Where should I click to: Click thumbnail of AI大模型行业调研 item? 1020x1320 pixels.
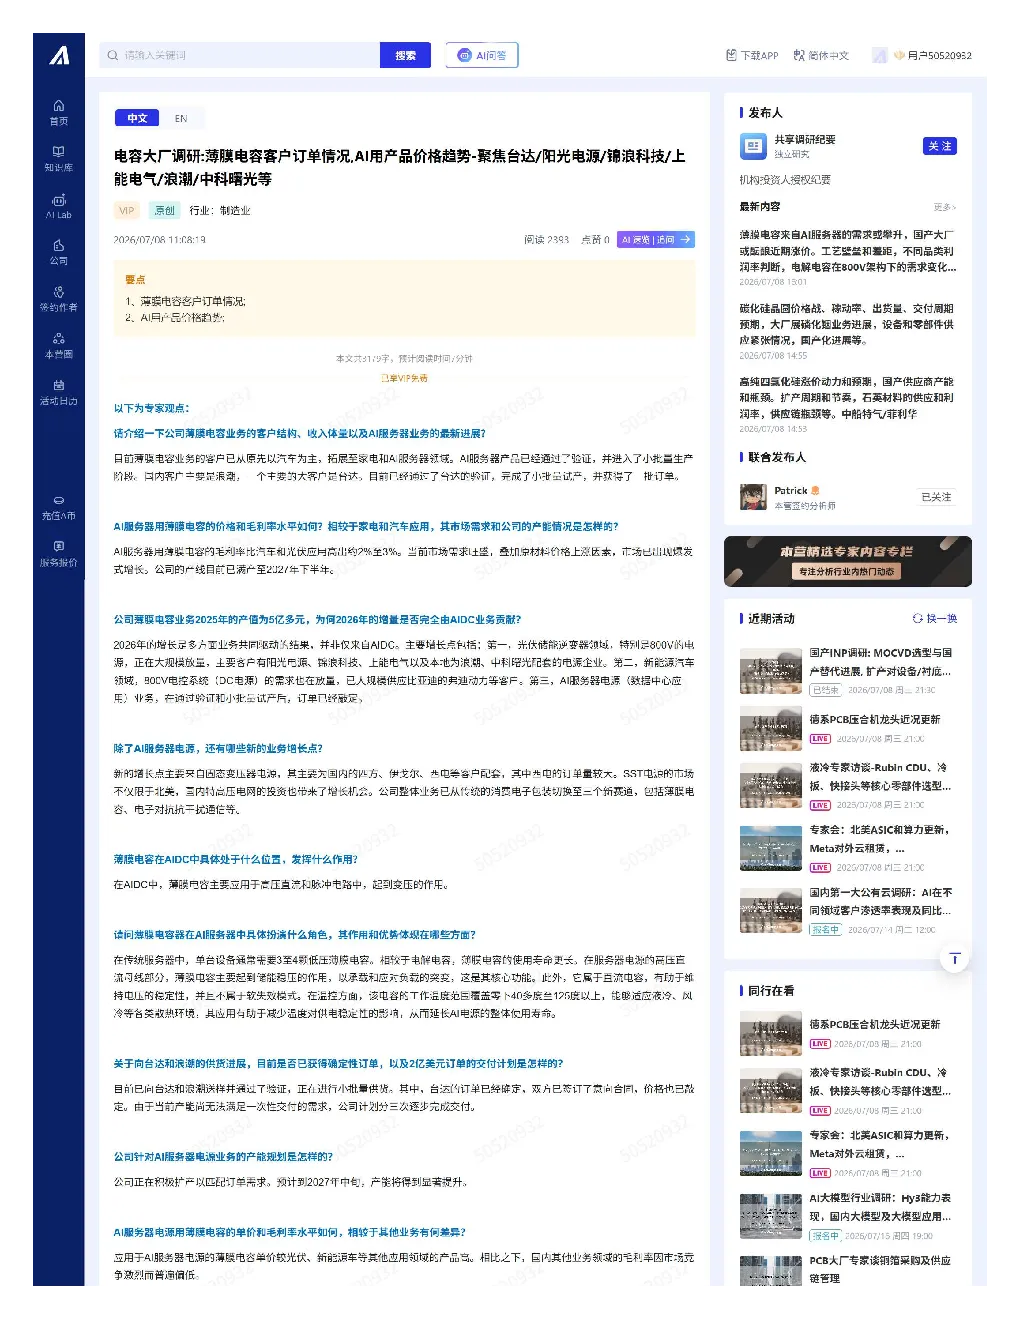click(771, 1215)
